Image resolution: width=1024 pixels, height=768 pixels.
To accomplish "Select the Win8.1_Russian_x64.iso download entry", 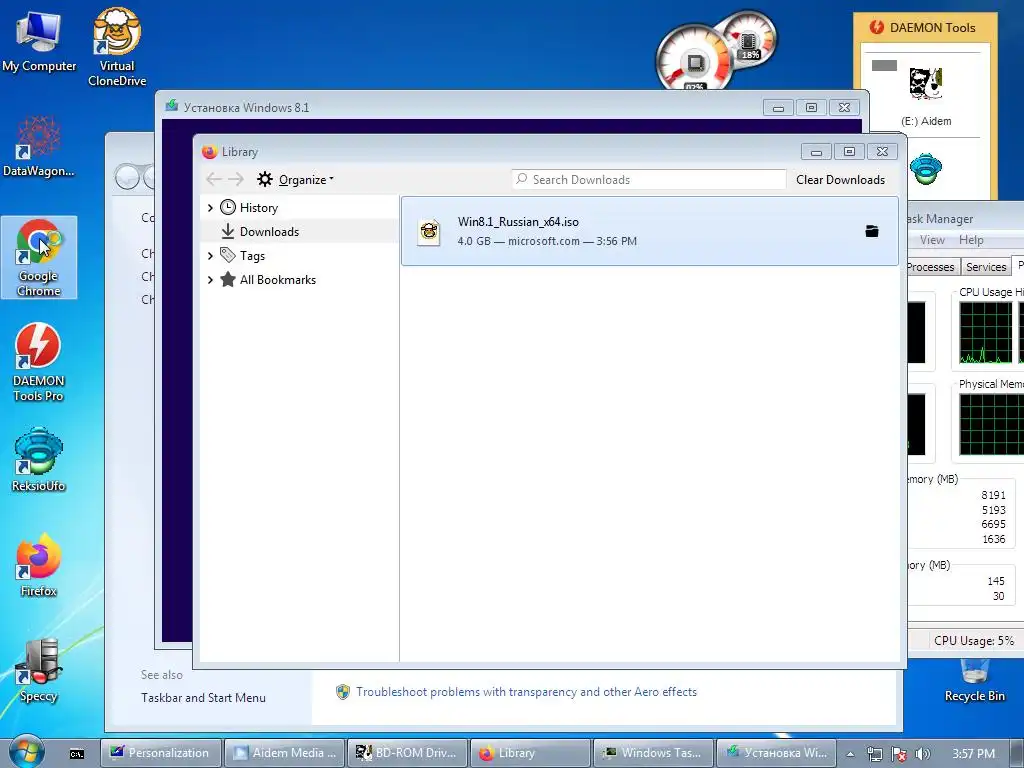I will pyautogui.click(x=650, y=231).
